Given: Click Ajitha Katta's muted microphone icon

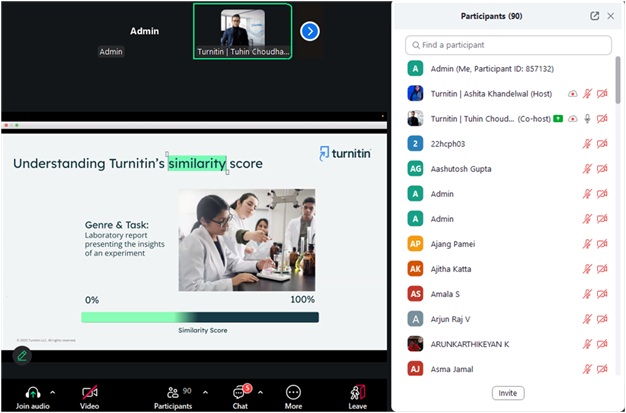Looking at the screenshot, I should pyautogui.click(x=587, y=269).
